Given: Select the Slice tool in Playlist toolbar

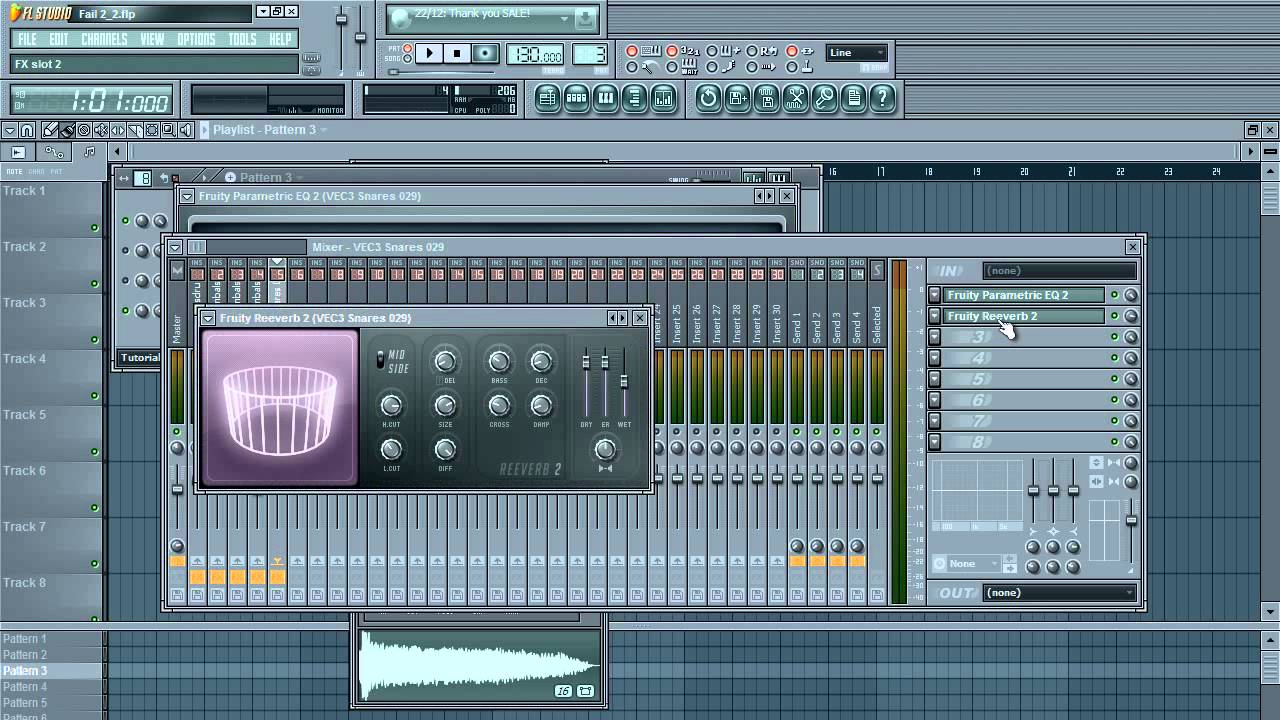Looking at the screenshot, I should pyautogui.click(x=135, y=130).
